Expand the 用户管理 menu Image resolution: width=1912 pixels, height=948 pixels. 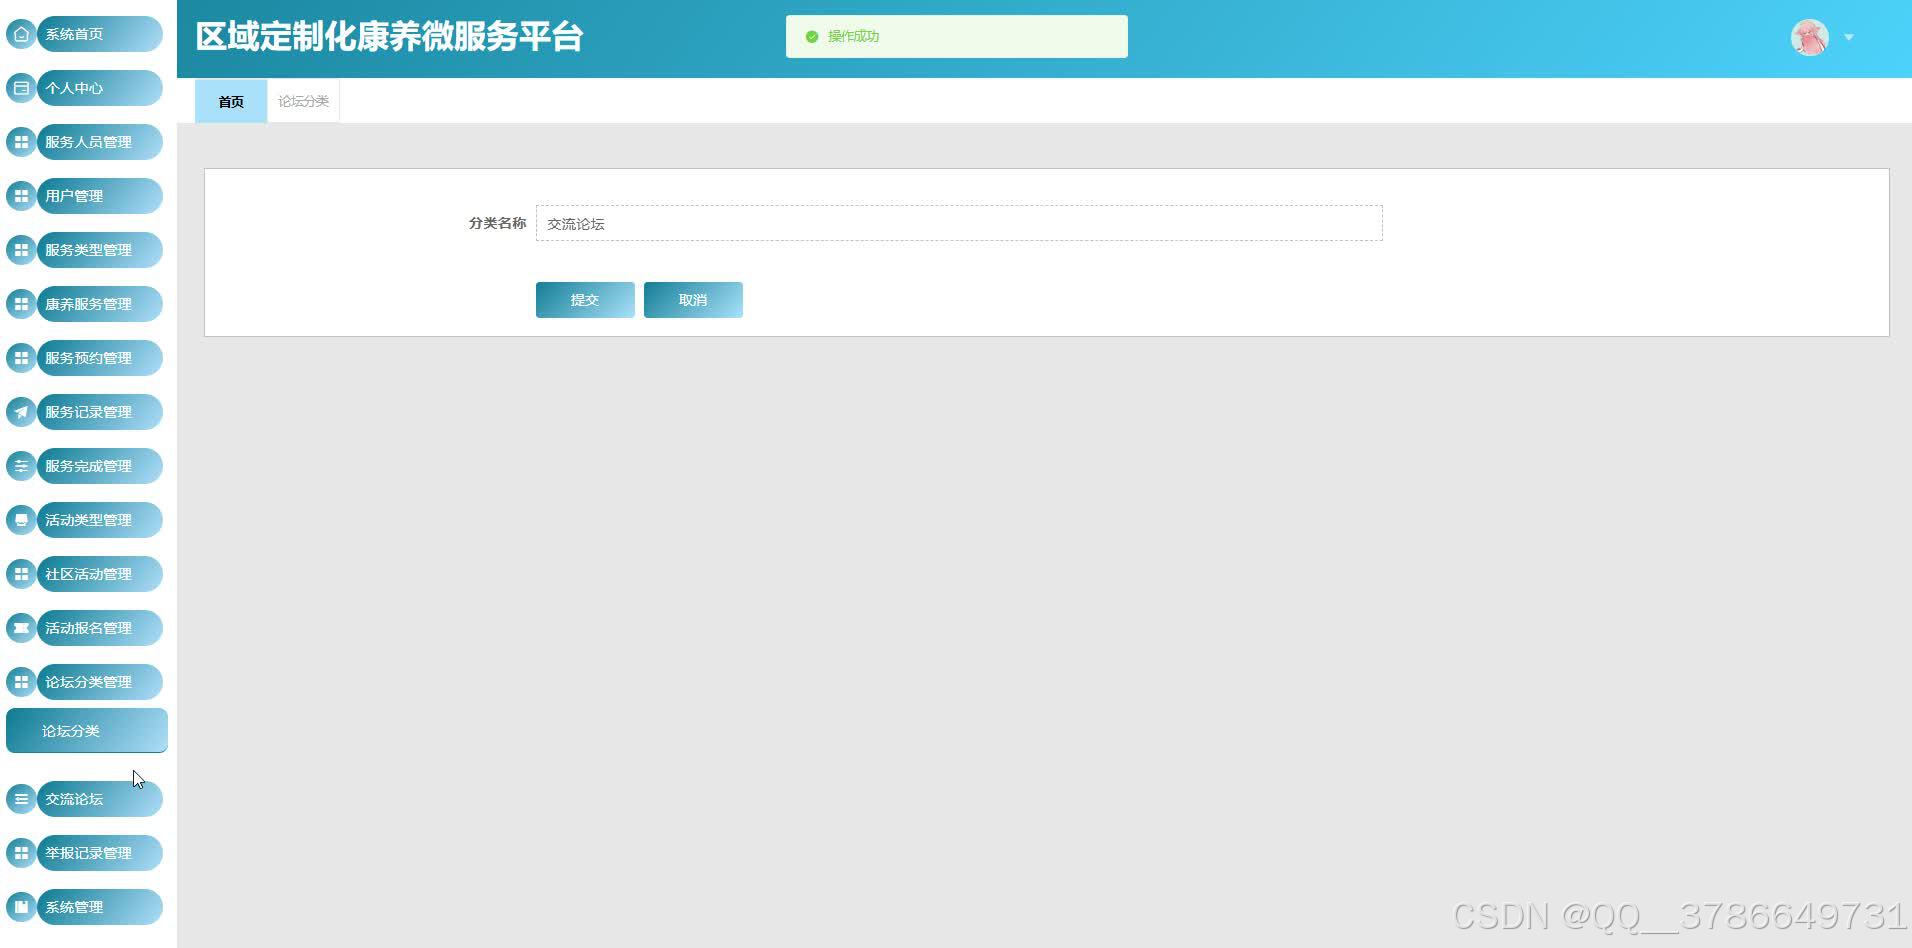click(99, 196)
